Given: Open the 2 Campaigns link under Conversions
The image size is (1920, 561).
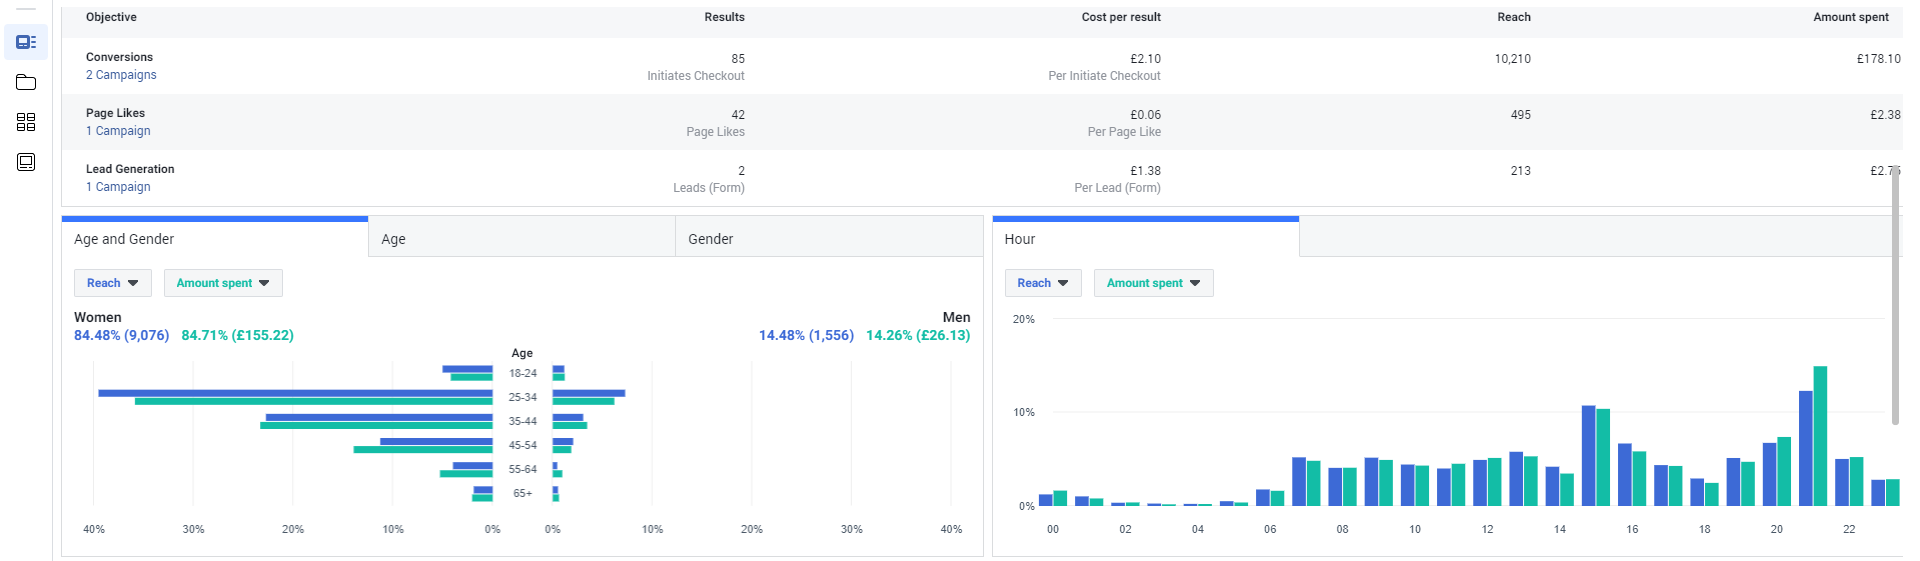Looking at the screenshot, I should click(x=121, y=75).
